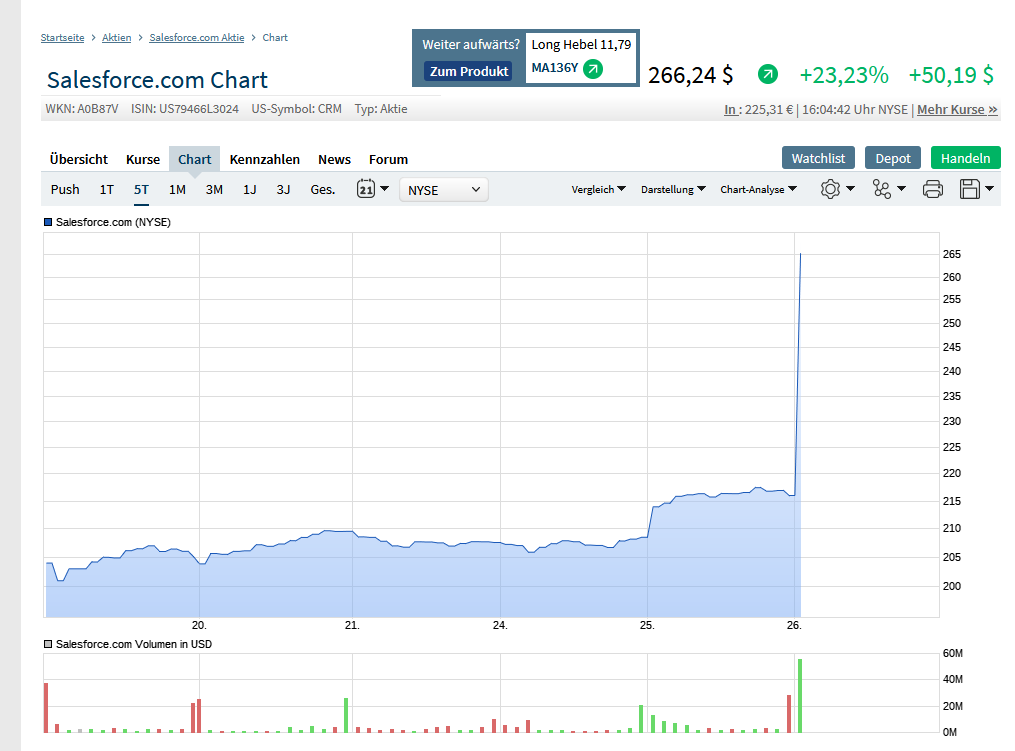Click green up-arrow icon beside price 266,24 $

tap(768, 74)
